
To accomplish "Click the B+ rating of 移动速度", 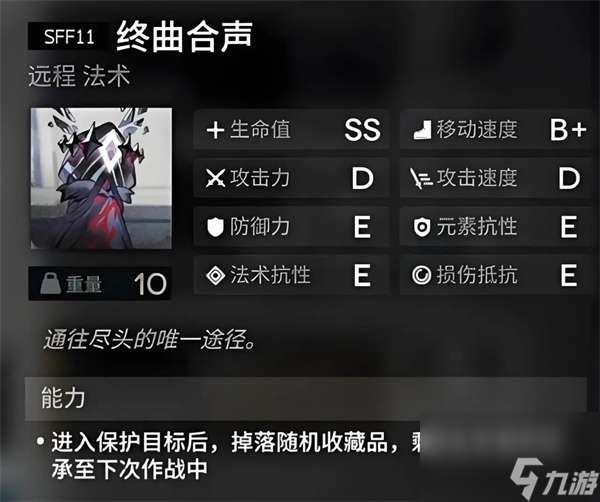I will point(568,130).
